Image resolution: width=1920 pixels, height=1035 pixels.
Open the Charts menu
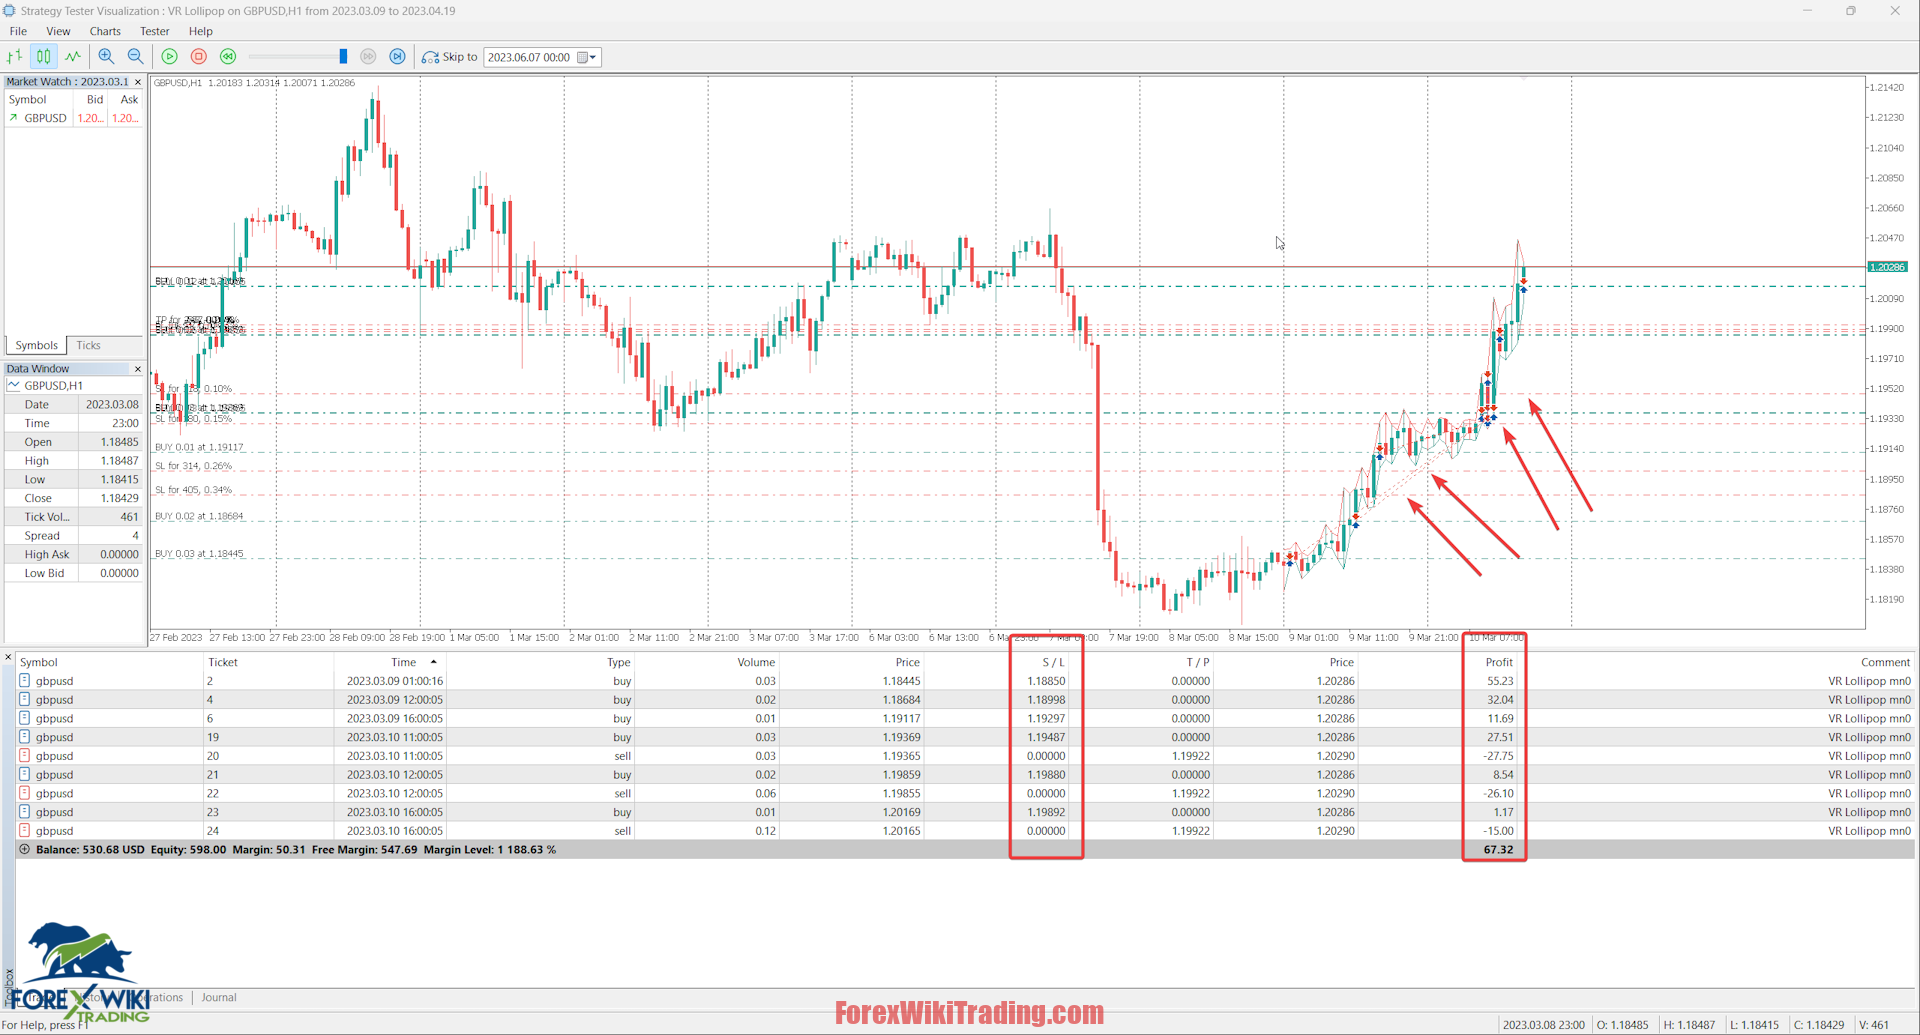104,31
